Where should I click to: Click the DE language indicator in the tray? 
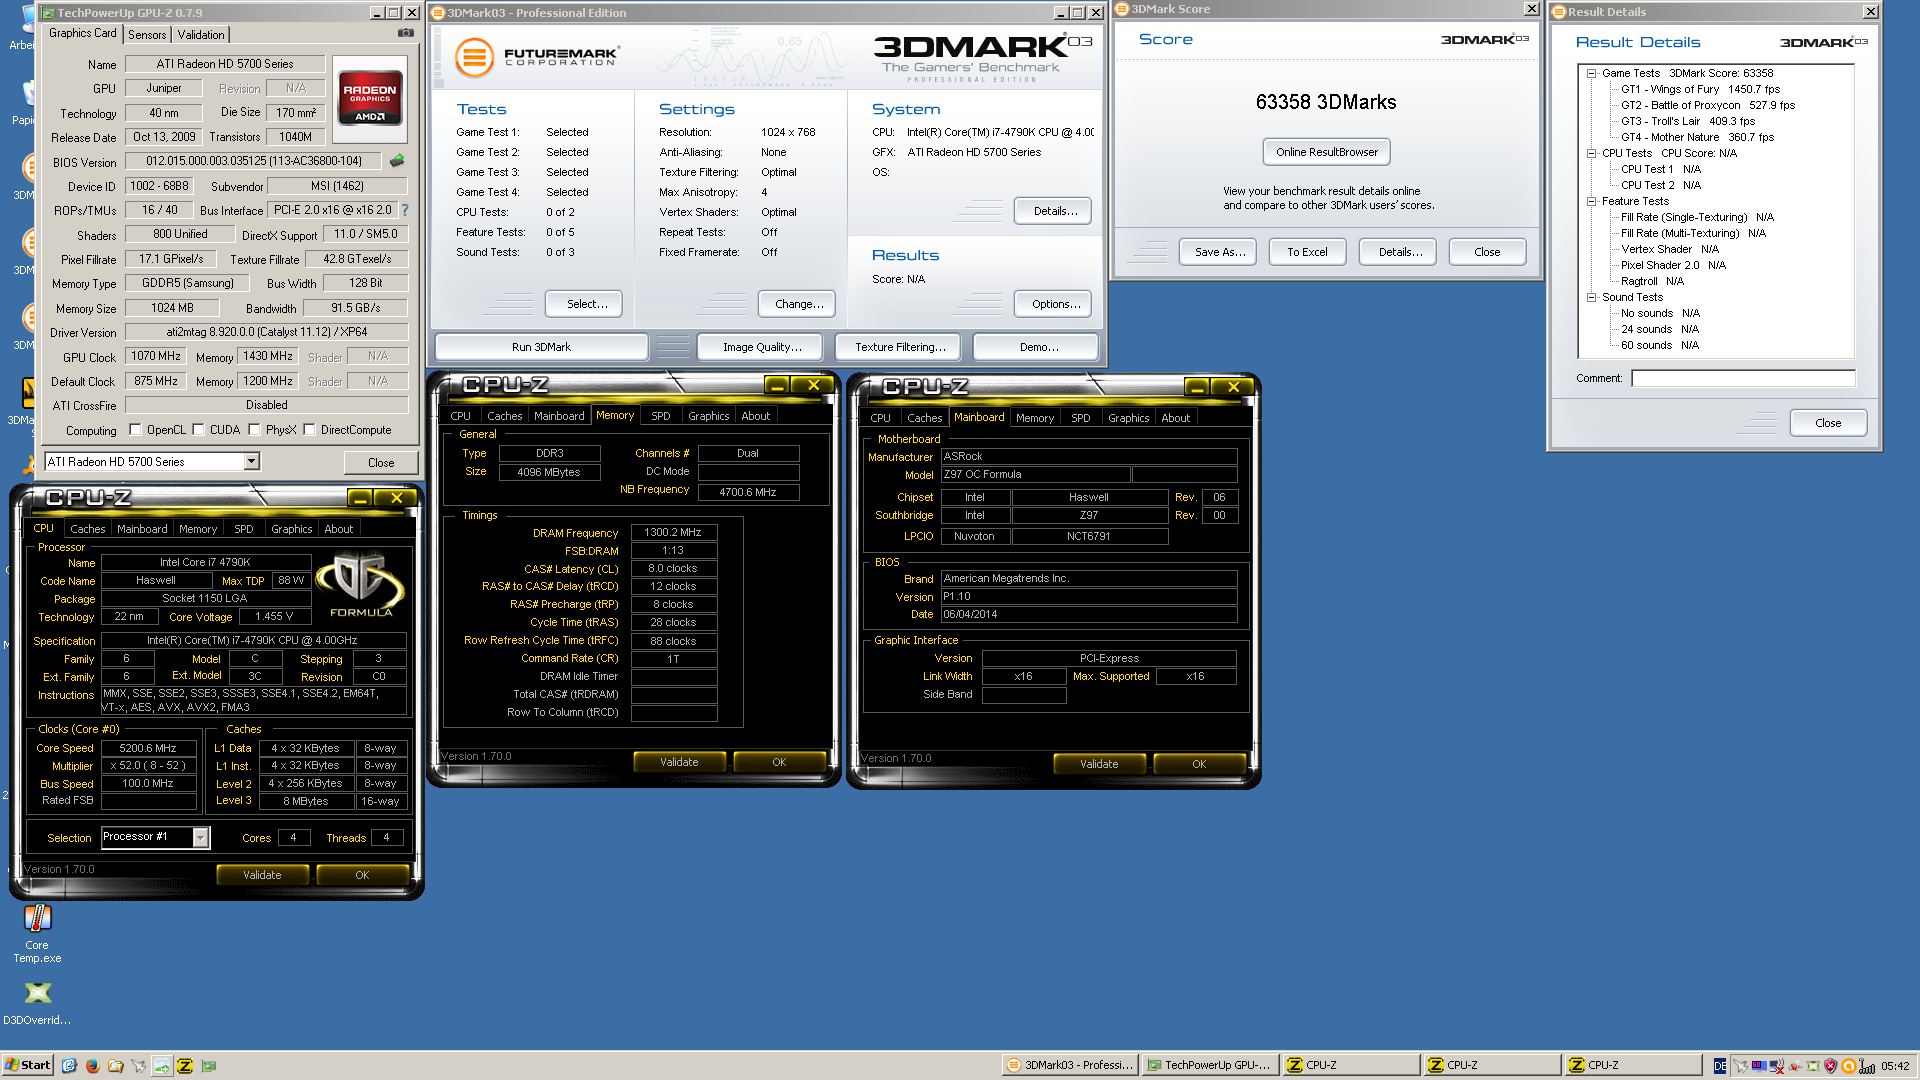click(x=1720, y=1066)
